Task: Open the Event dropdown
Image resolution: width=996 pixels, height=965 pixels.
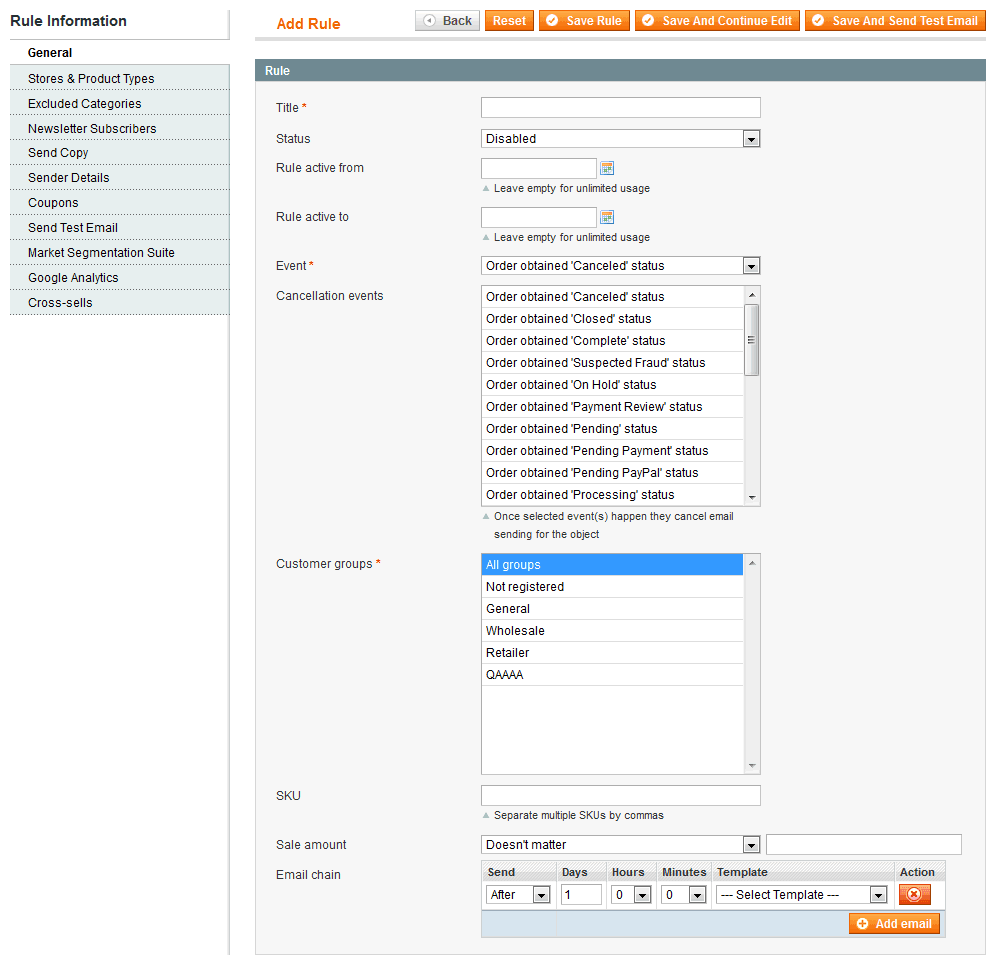Action: tap(621, 266)
